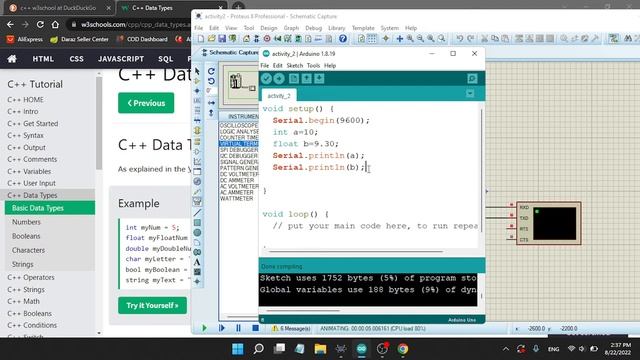Toggle the grid display icon in Proteus toolbar
The width and height of the screenshot is (640, 360).
[372, 38]
